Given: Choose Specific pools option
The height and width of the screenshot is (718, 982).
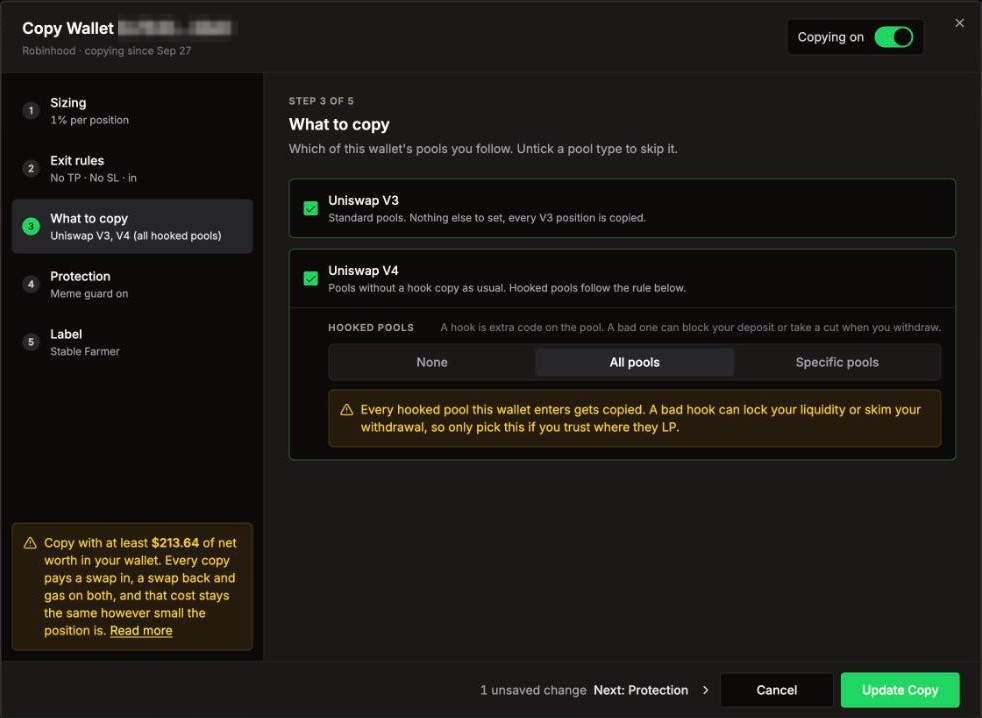Looking at the screenshot, I should click(x=837, y=362).
